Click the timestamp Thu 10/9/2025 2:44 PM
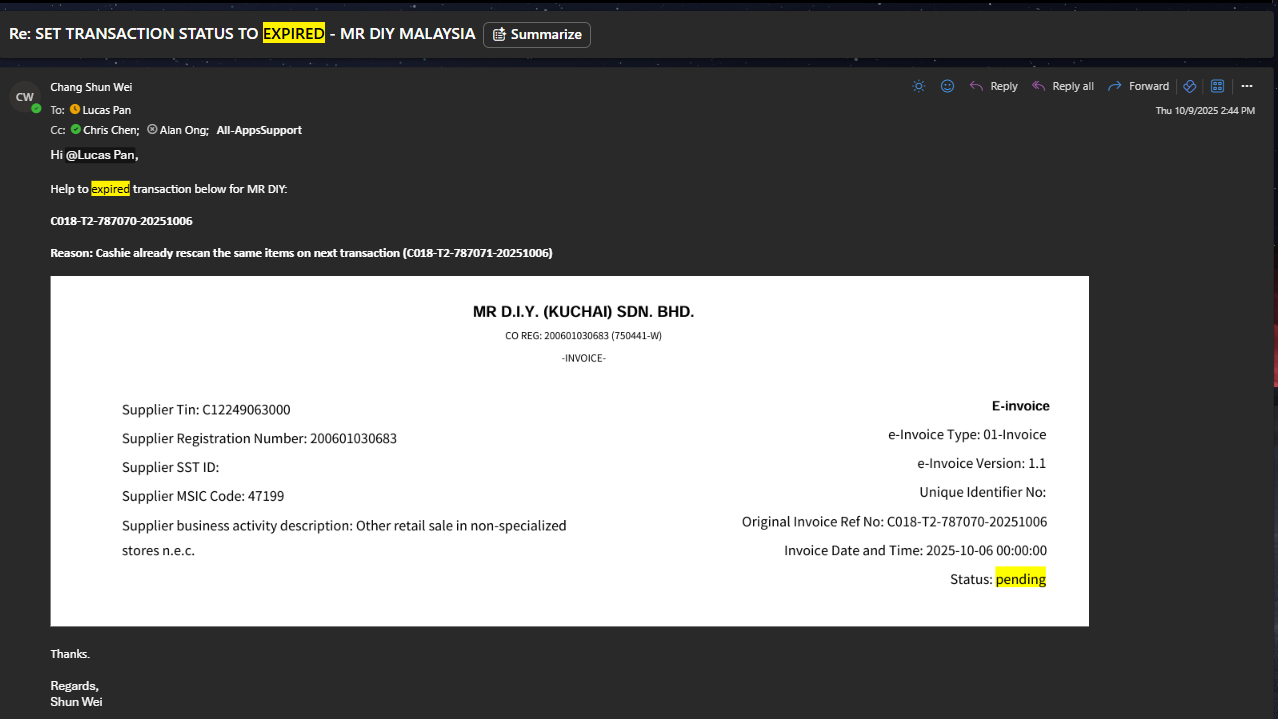1278x719 pixels. pyautogui.click(x=1205, y=111)
